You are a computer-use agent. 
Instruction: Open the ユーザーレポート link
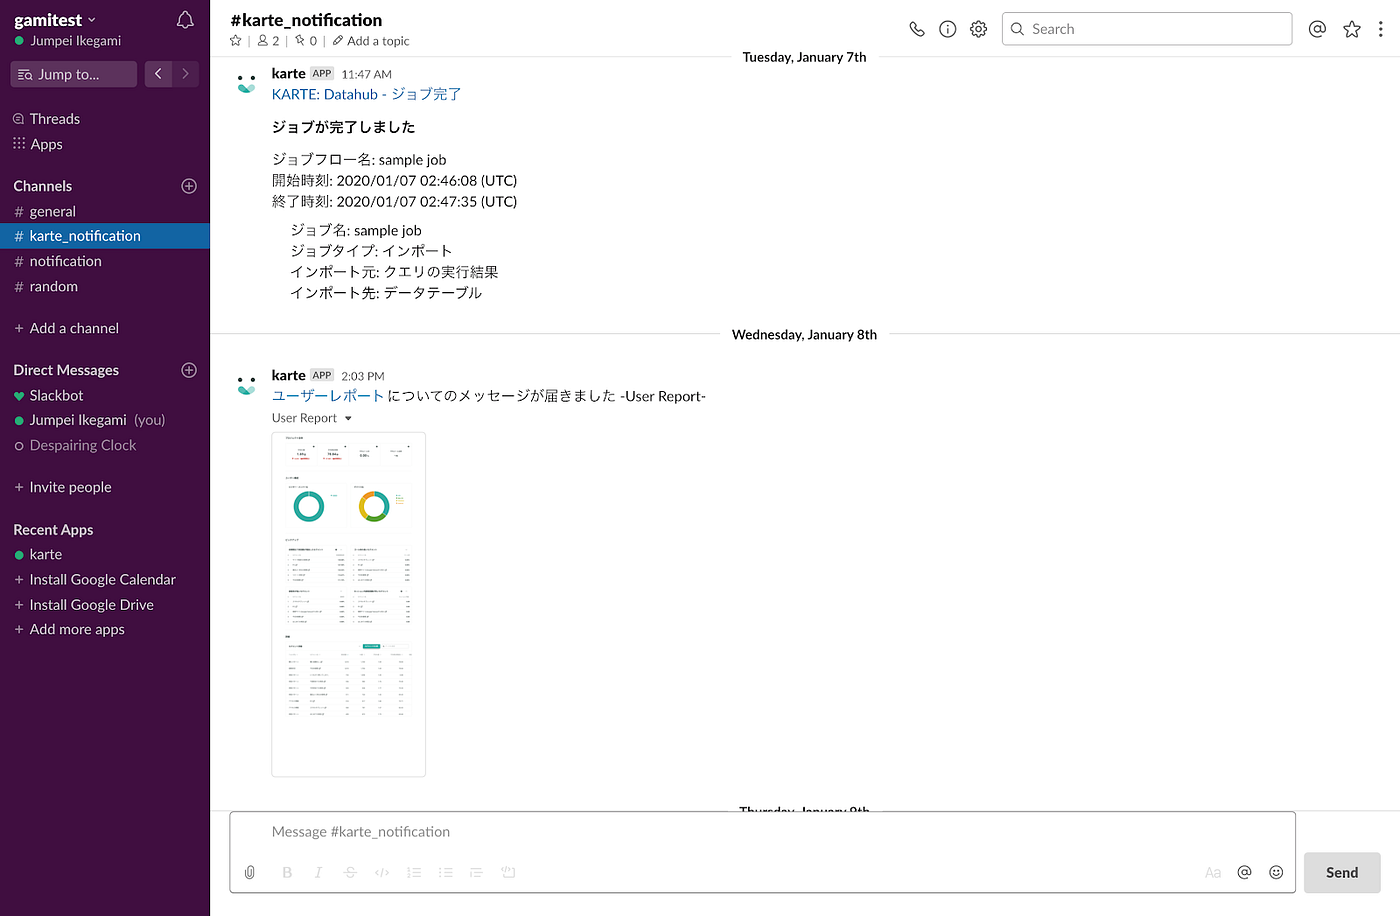[328, 396]
